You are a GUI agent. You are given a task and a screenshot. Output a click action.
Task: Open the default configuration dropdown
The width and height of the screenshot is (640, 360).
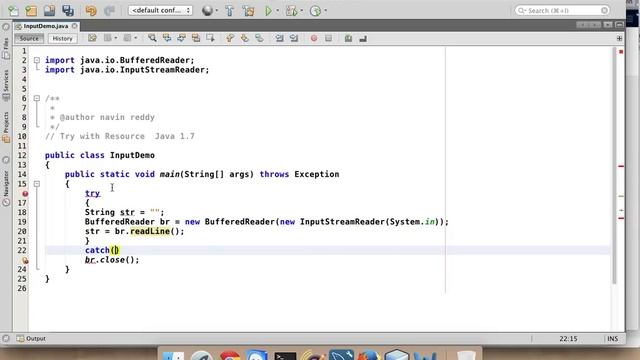(160, 10)
